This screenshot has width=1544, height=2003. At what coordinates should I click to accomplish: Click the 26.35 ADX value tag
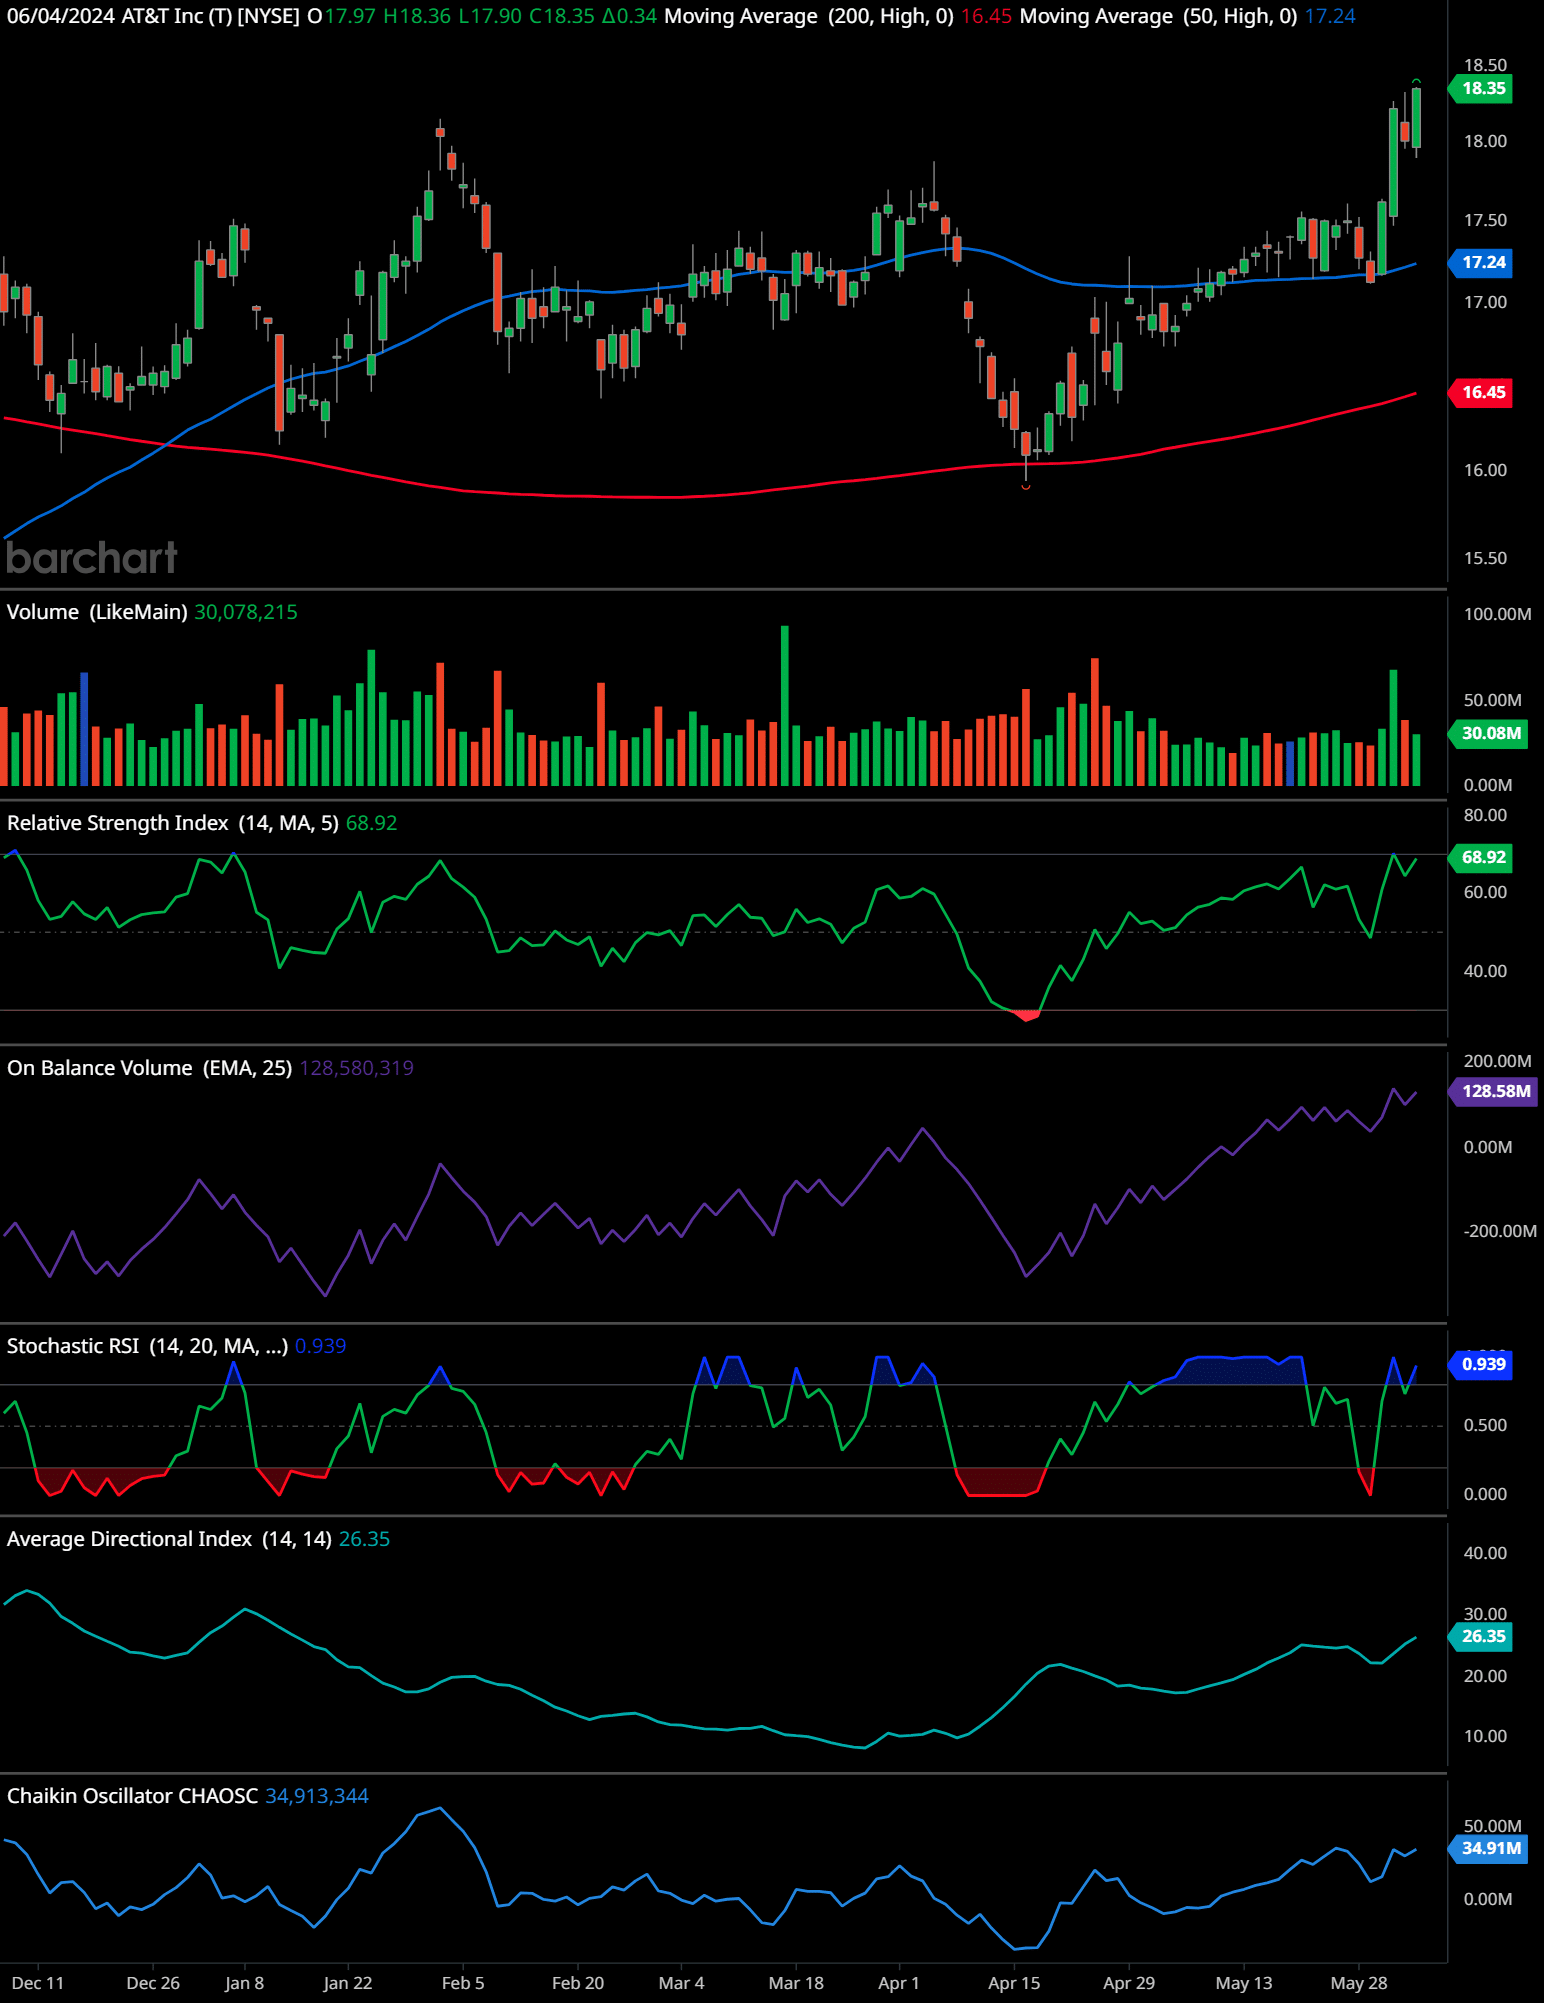(x=1482, y=1636)
